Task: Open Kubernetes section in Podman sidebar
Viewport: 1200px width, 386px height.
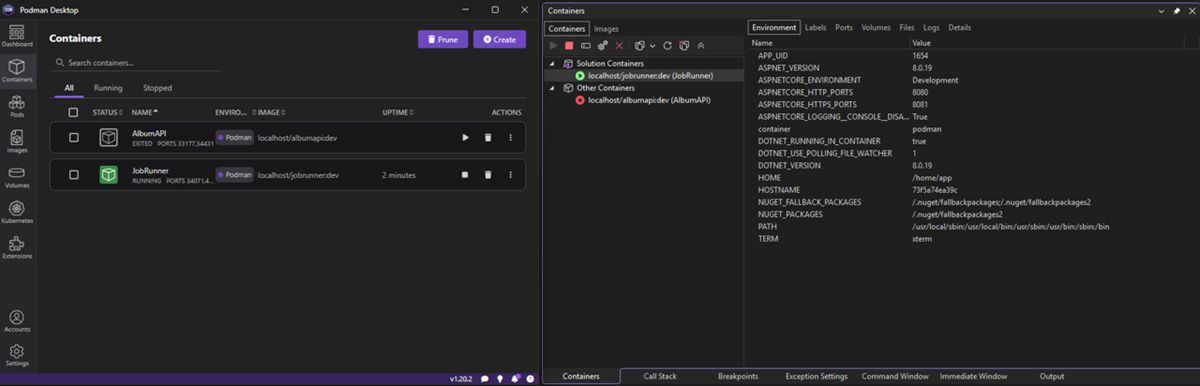Action: point(16,212)
